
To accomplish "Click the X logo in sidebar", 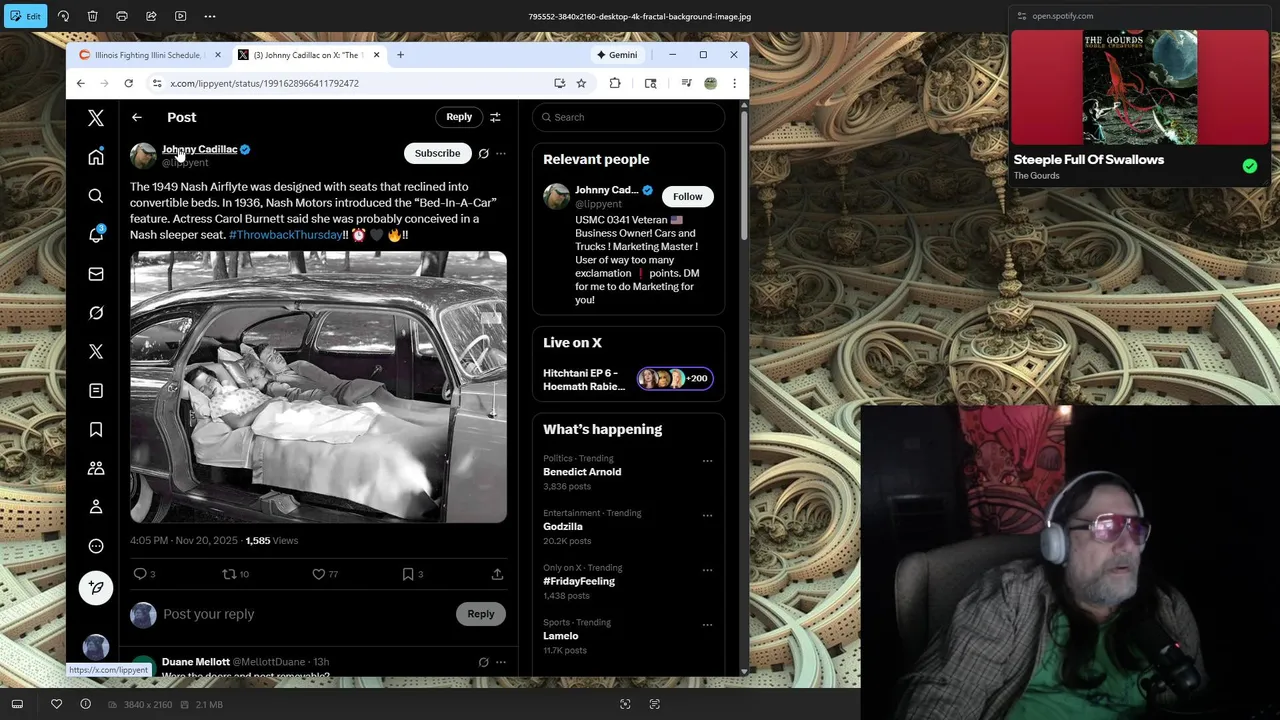I will pyautogui.click(x=96, y=118).
